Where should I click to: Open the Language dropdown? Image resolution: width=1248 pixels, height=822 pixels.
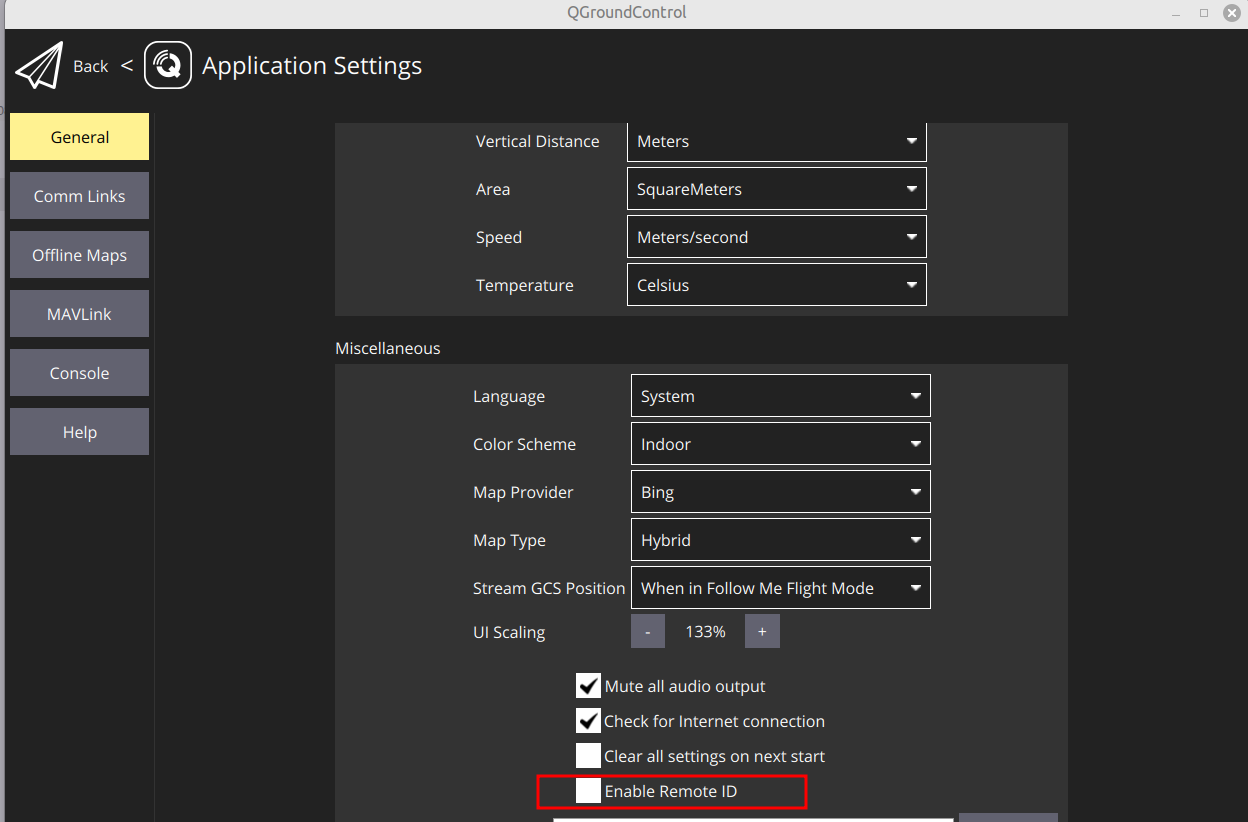pyautogui.click(x=781, y=396)
